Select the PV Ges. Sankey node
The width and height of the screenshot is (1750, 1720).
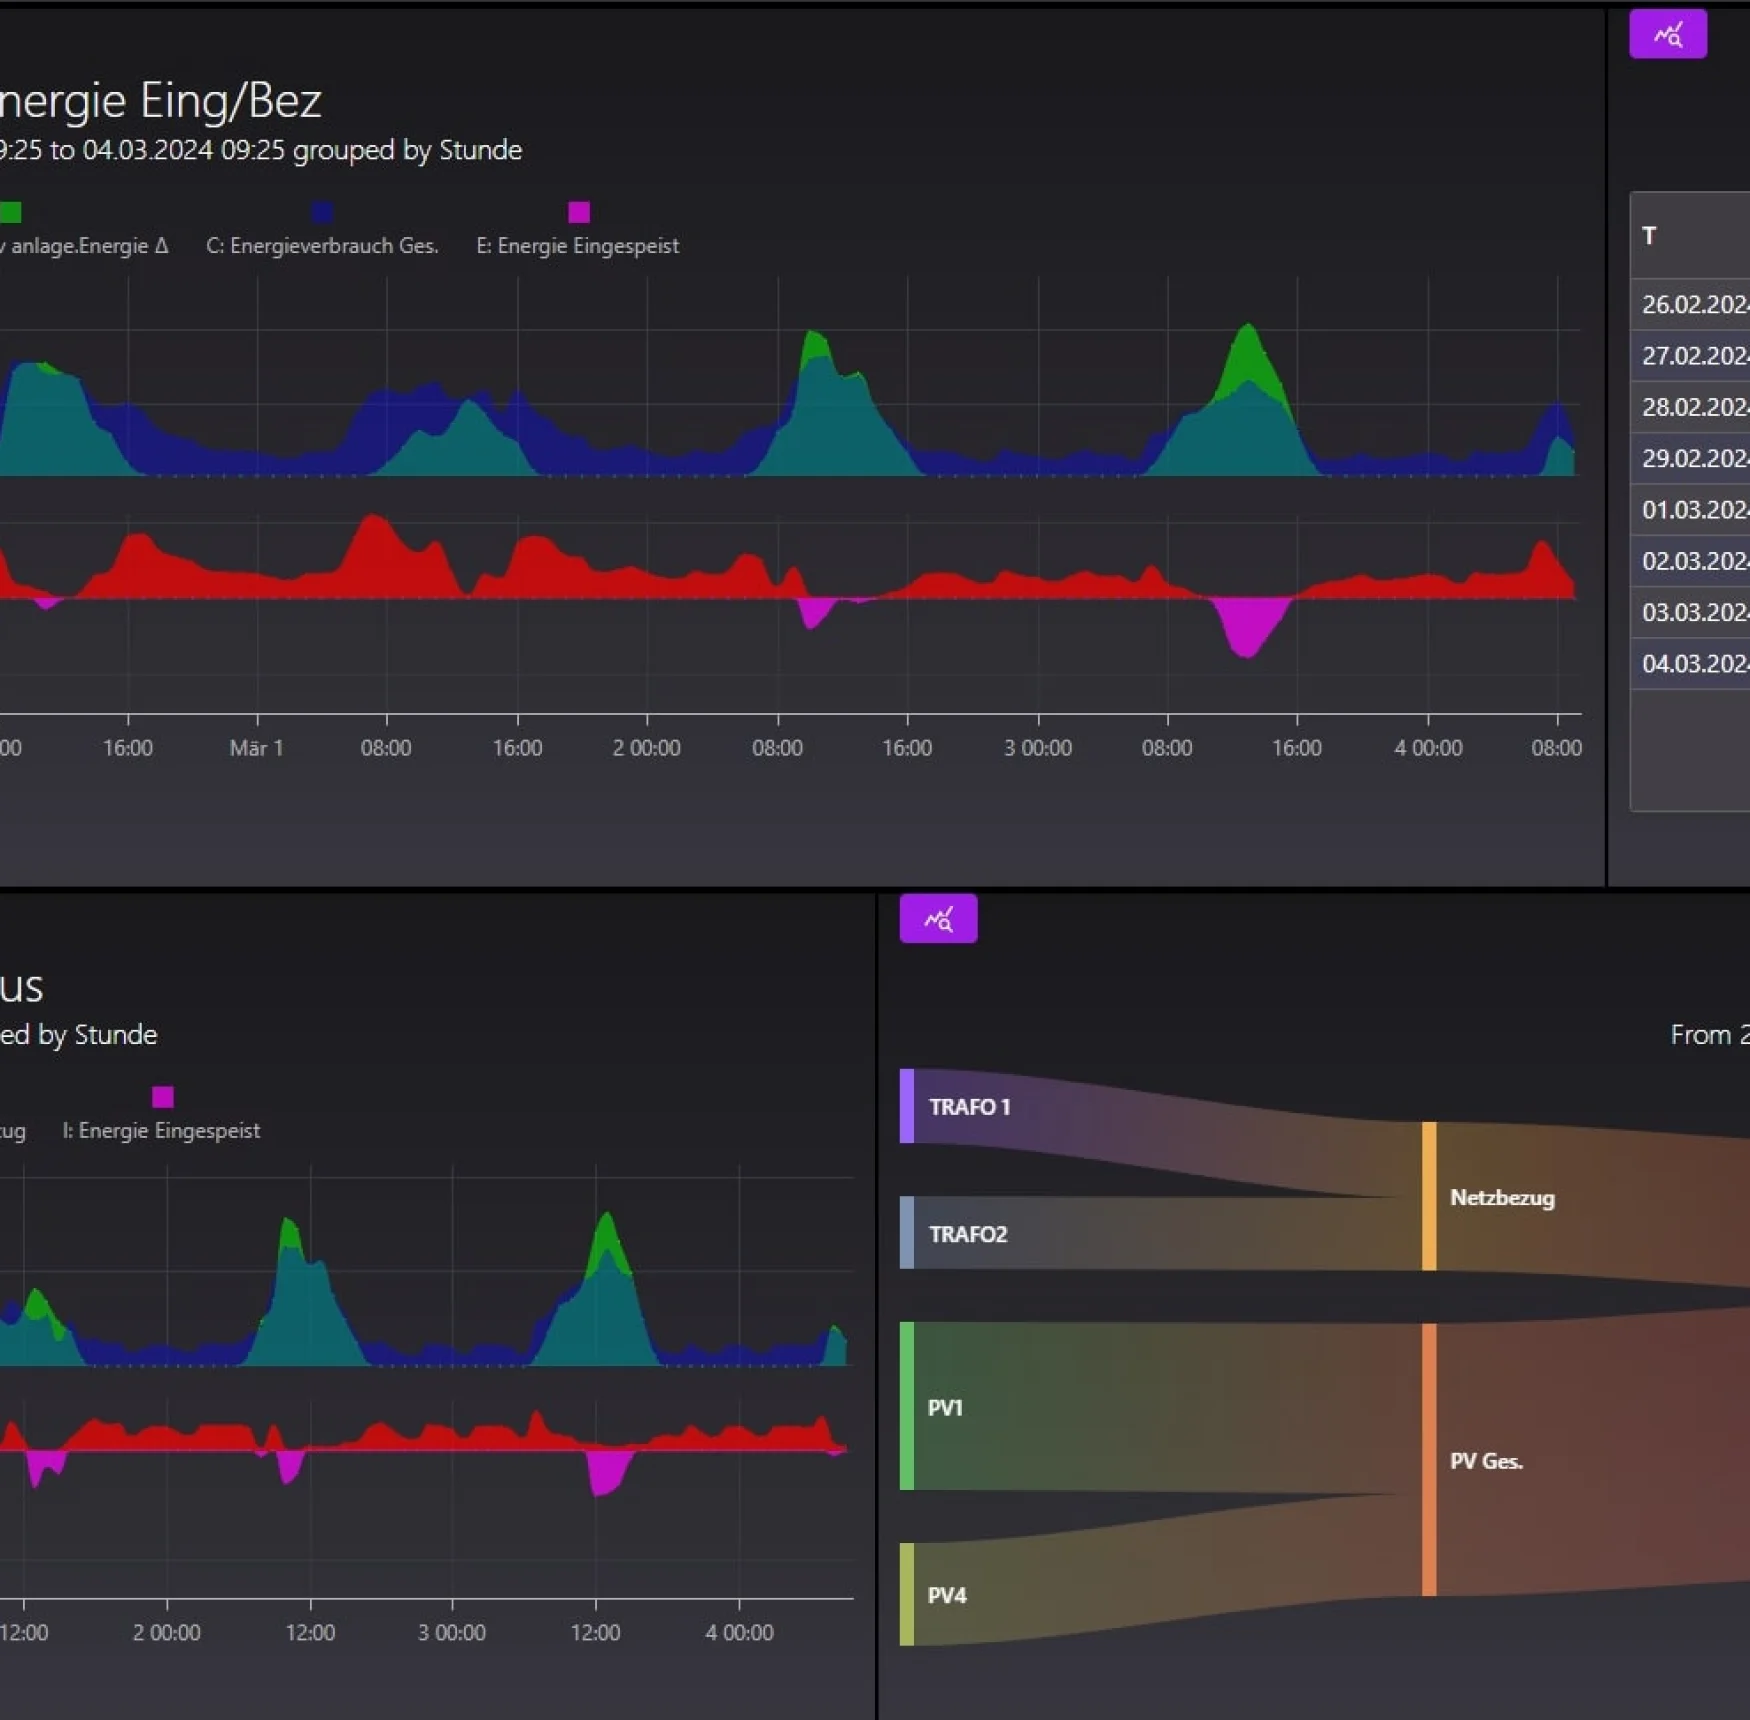pyautogui.click(x=1429, y=1459)
